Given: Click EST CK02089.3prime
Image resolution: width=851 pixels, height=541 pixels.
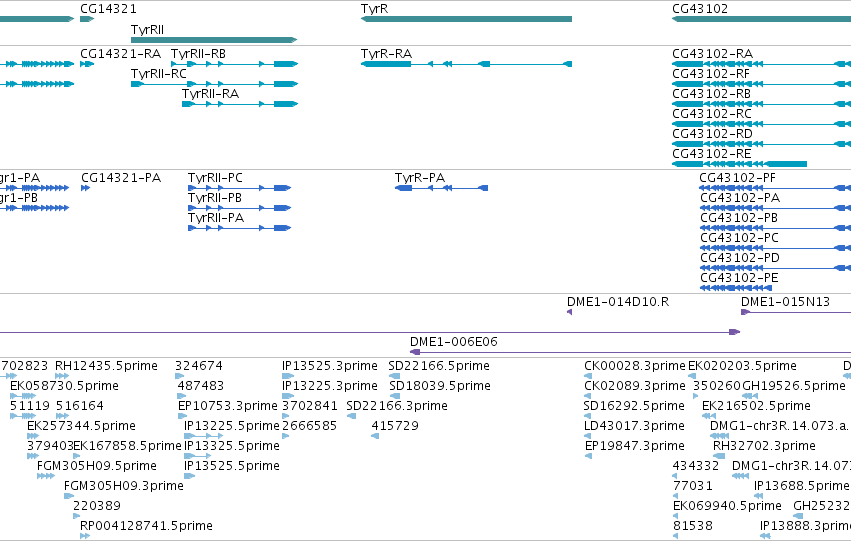Looking at the screenshot, I should coord(634,386).
